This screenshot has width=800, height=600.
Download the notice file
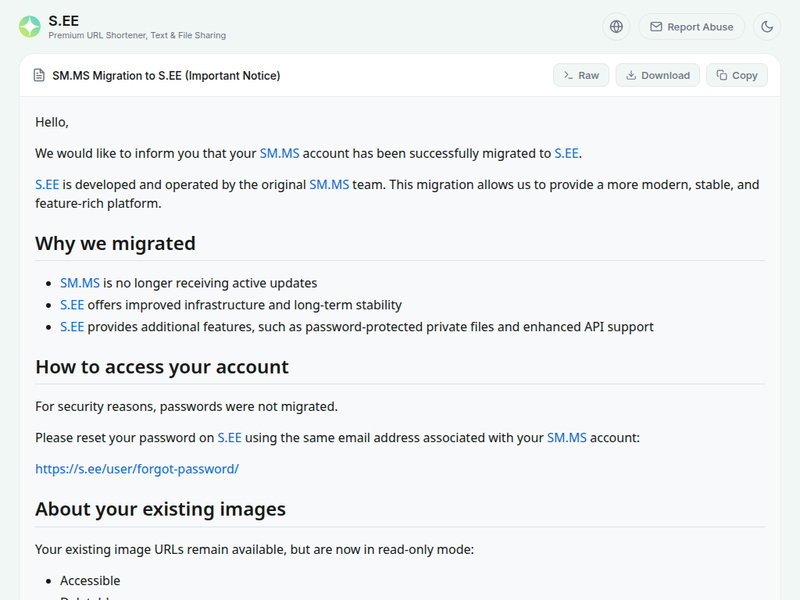point(658,75)
